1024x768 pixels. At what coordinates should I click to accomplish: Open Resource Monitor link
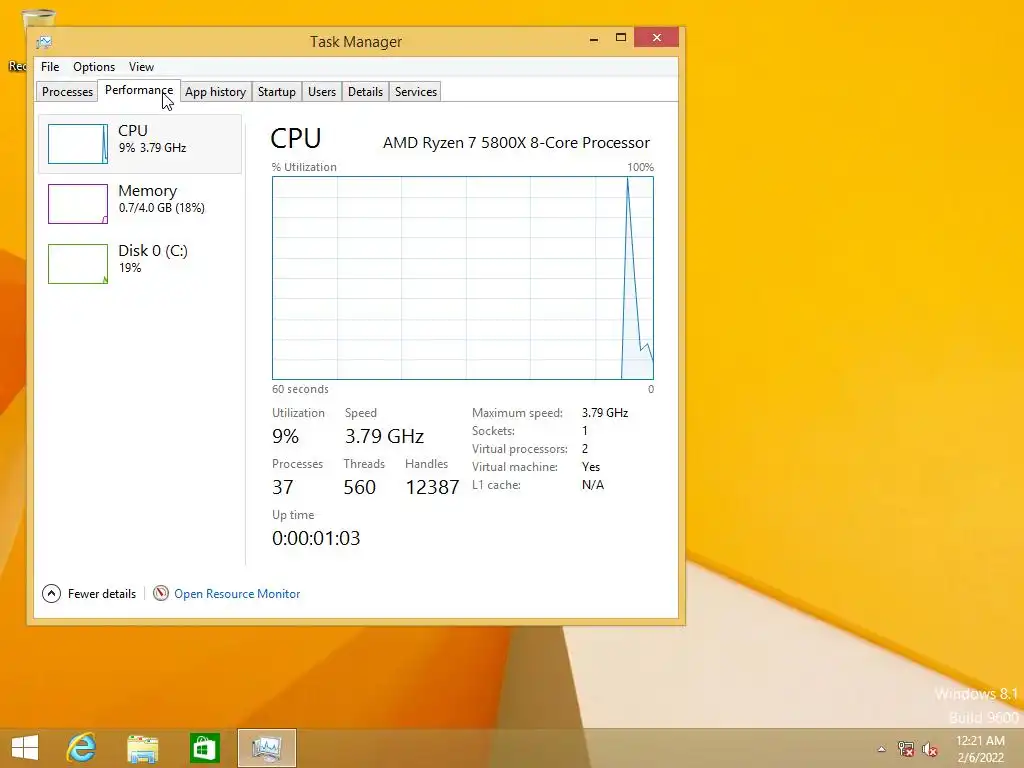pyautogui.click(x=237, y=594)
